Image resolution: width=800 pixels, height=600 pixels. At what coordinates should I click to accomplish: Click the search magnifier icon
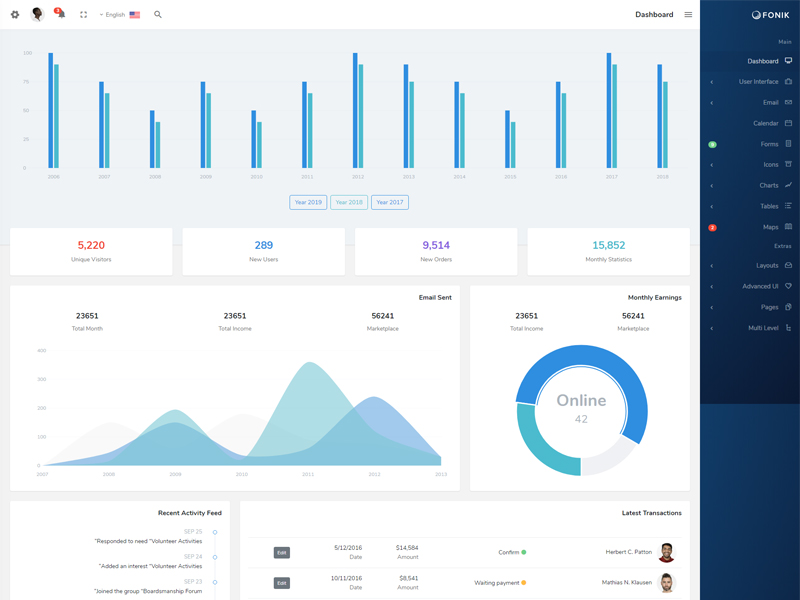tap(158, 15)
